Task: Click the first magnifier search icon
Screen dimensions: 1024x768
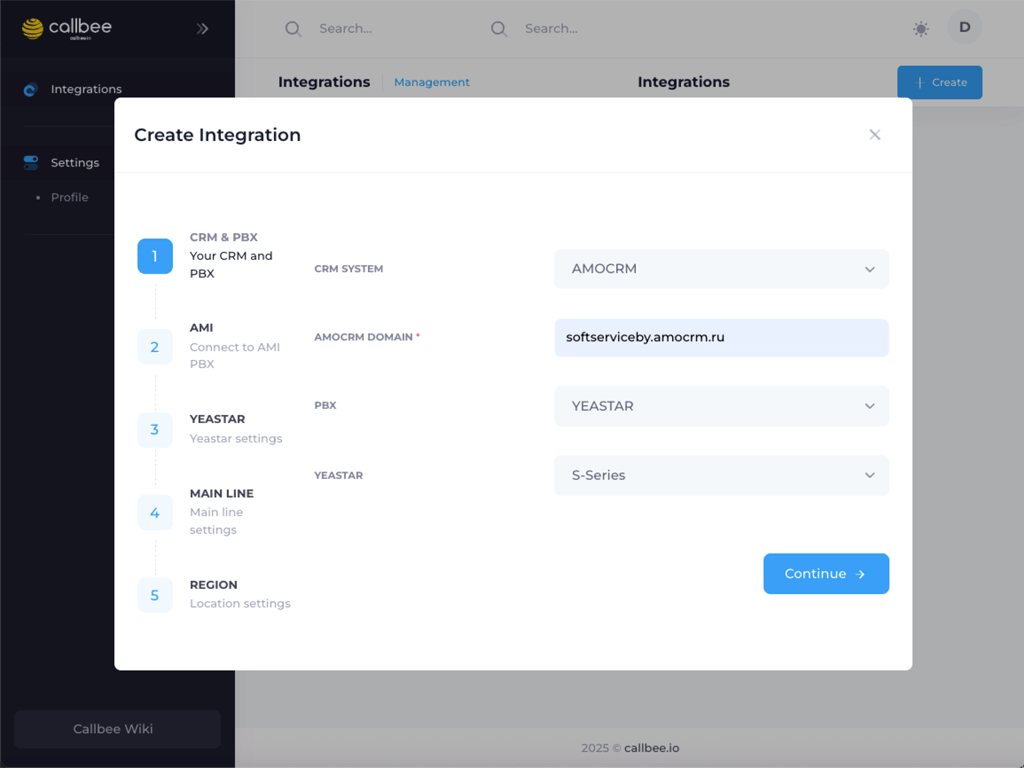Action: tap(293, 29)
